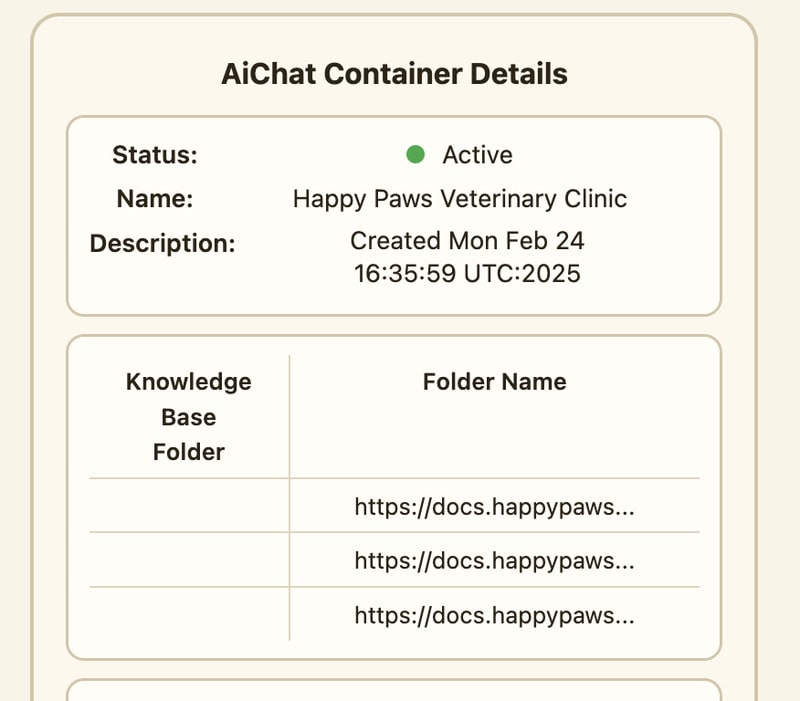Click the 16:35:59 UTC timestamp line

[x=467, y=273]
